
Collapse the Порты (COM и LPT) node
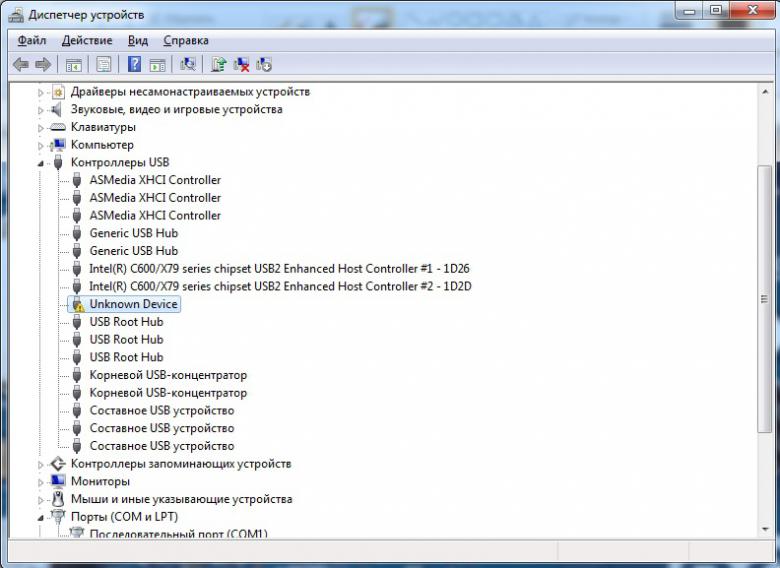pos(41,518)
